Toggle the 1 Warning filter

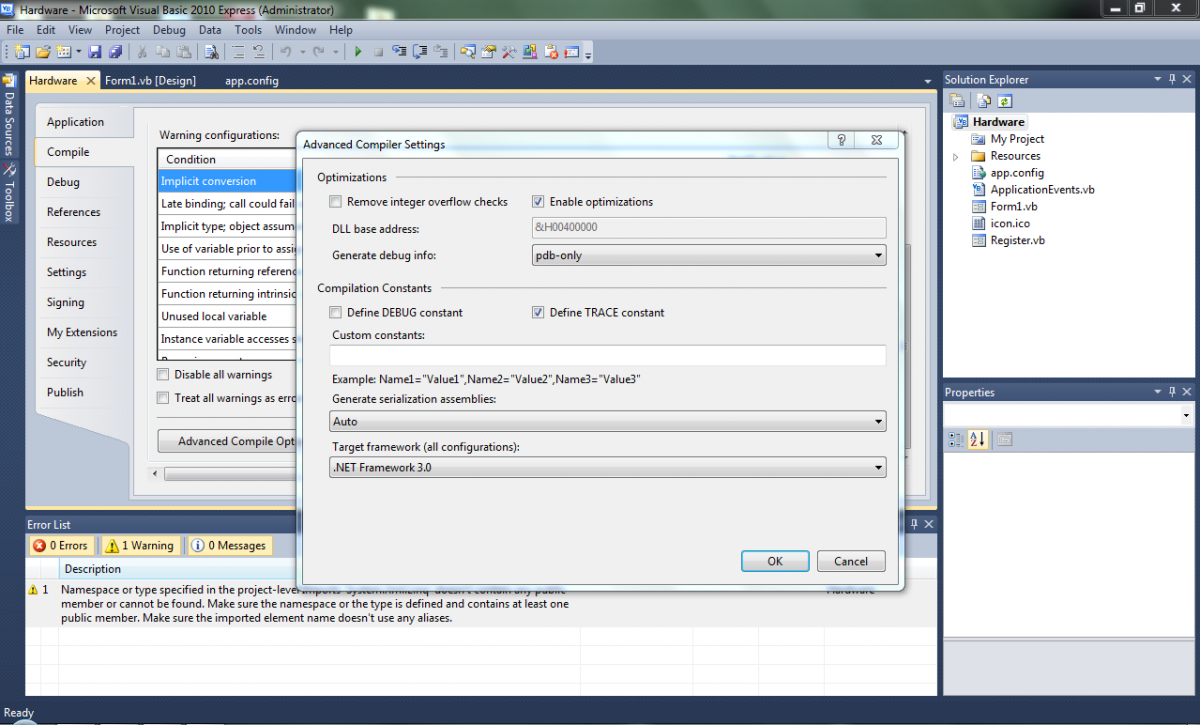tap(140, 546)
